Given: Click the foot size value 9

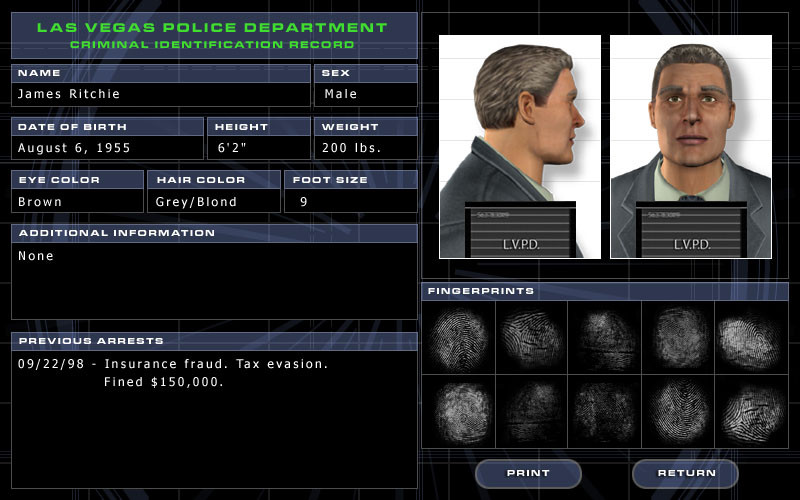Looking at the screenshot, I should [x=304, y=202].
